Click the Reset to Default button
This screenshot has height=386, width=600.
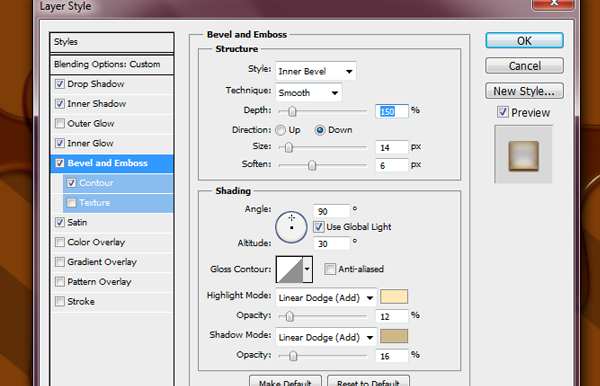[368, 381]
